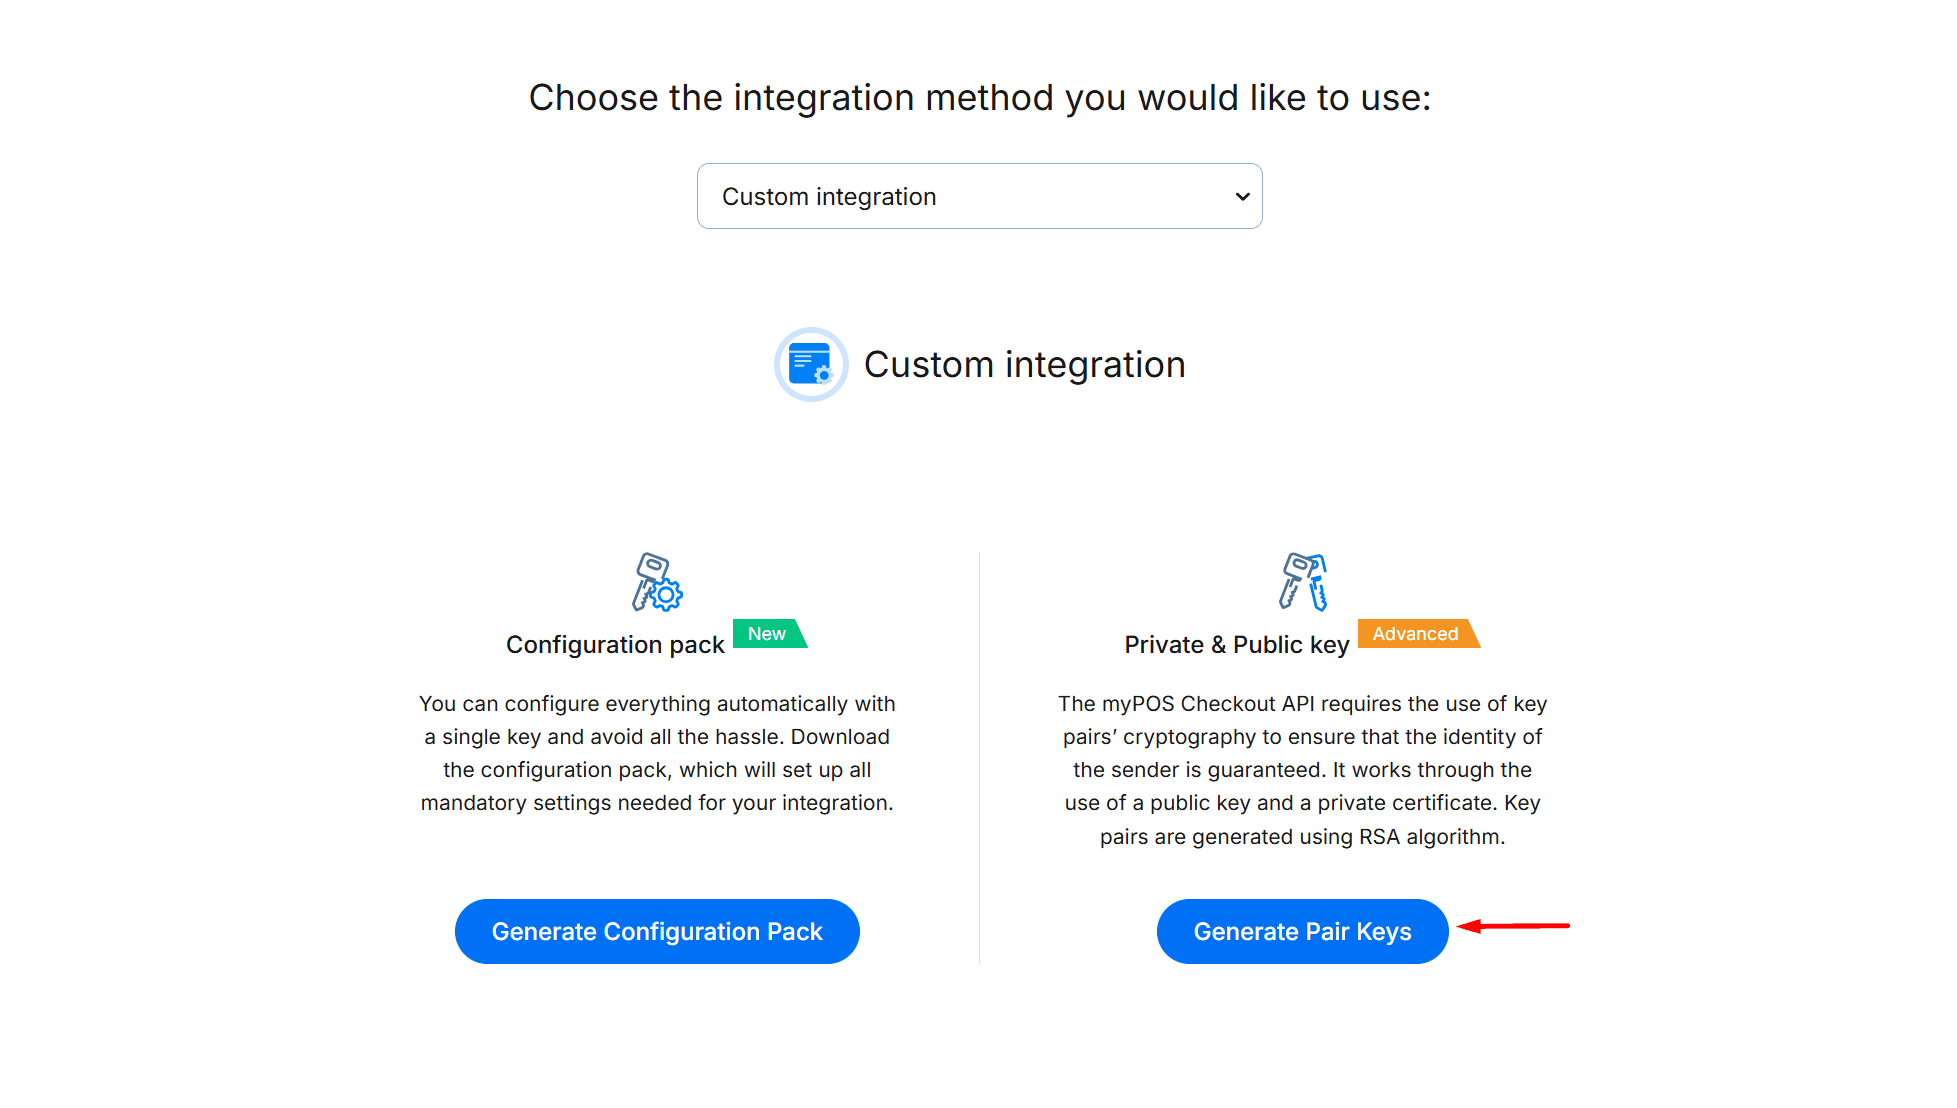Image resolution: width=1957 pixels, height=1108 pixels.
Task: Click the Custom integration heading
Action: pos(1023,364)
